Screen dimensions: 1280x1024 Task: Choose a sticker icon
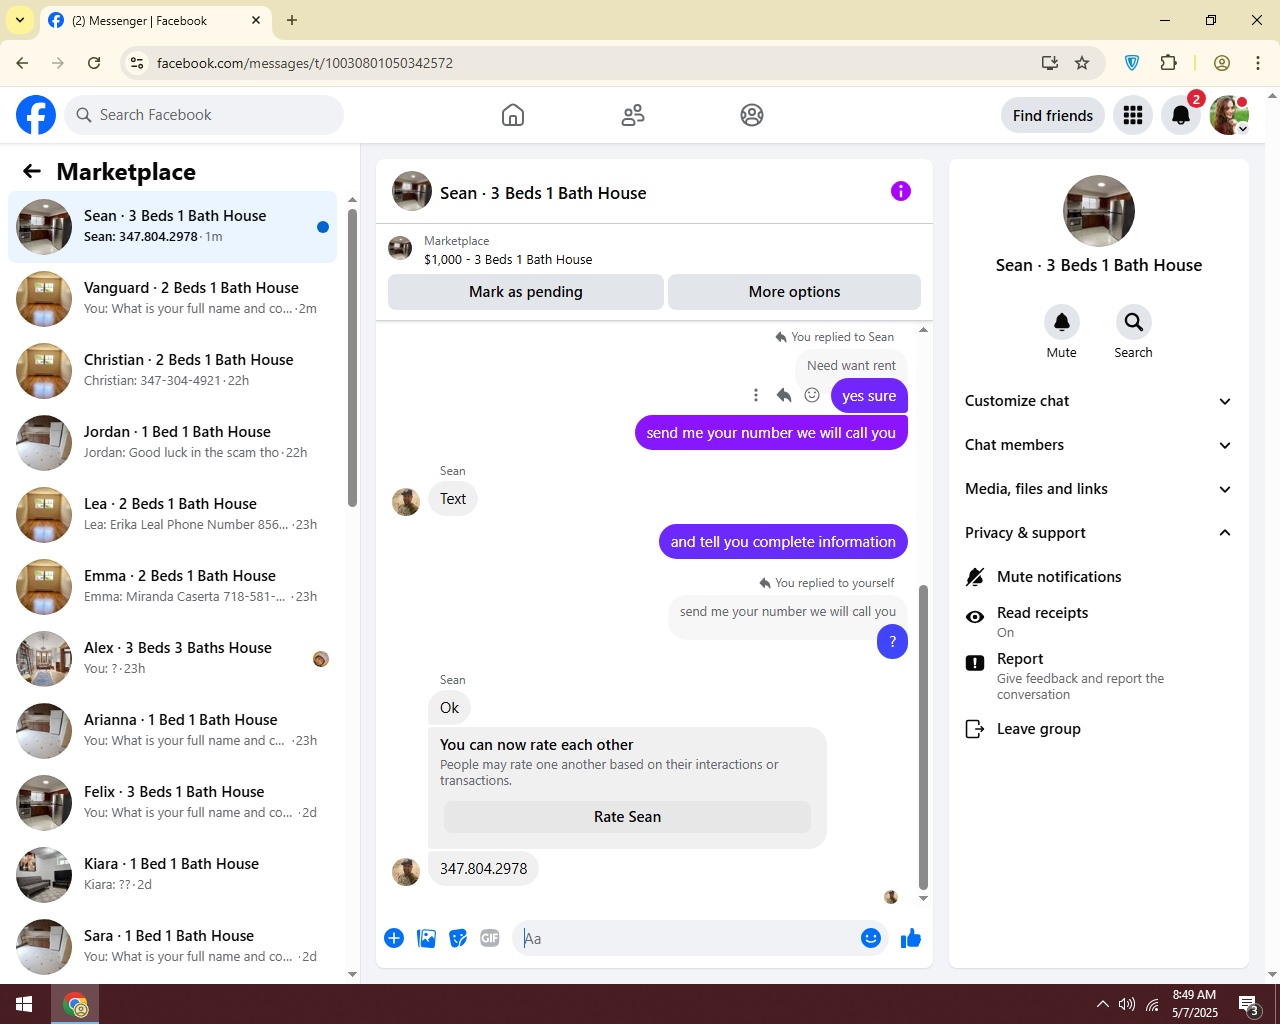pos(458,938)
